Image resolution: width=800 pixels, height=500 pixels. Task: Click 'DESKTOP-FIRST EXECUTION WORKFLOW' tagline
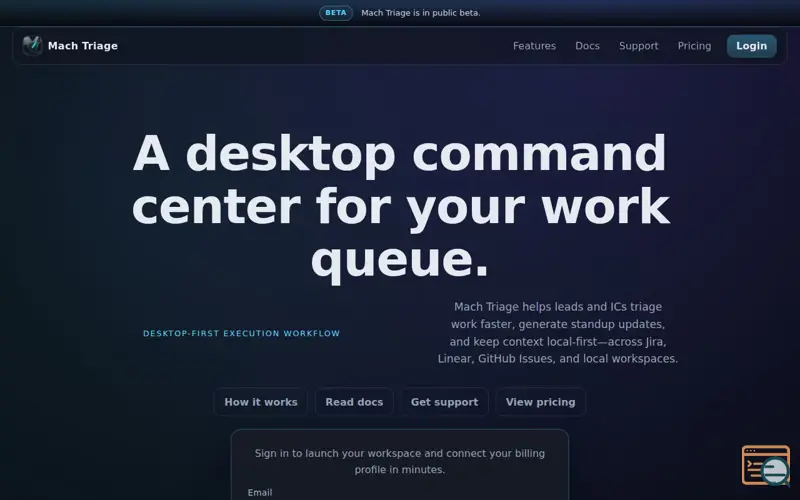[241, 333]
